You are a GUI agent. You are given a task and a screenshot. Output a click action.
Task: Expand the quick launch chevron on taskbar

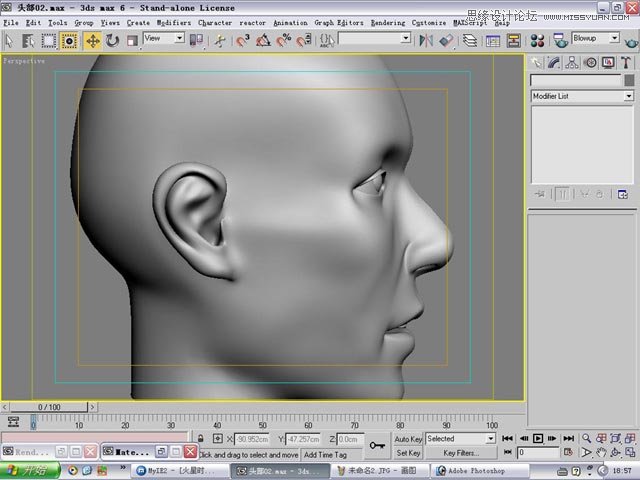[122, 467]
